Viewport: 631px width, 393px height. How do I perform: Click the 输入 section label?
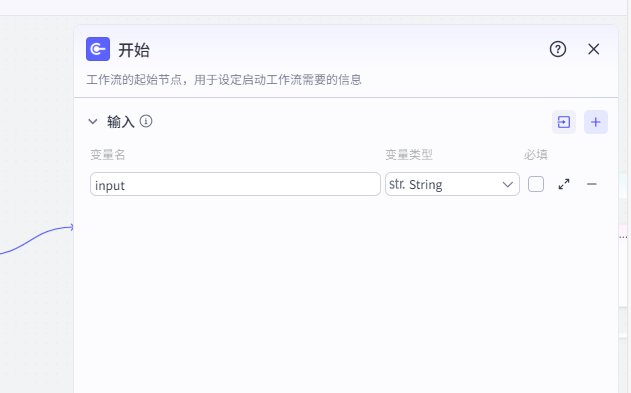(x=121, y=121)
